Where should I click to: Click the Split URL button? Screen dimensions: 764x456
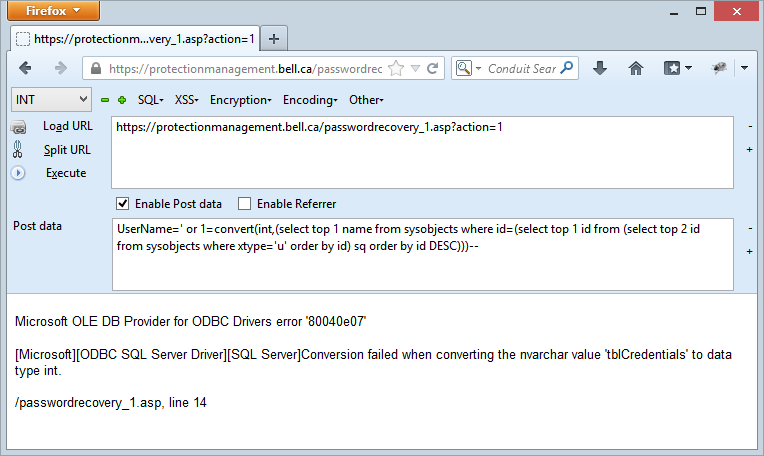[x=67, y=150]
